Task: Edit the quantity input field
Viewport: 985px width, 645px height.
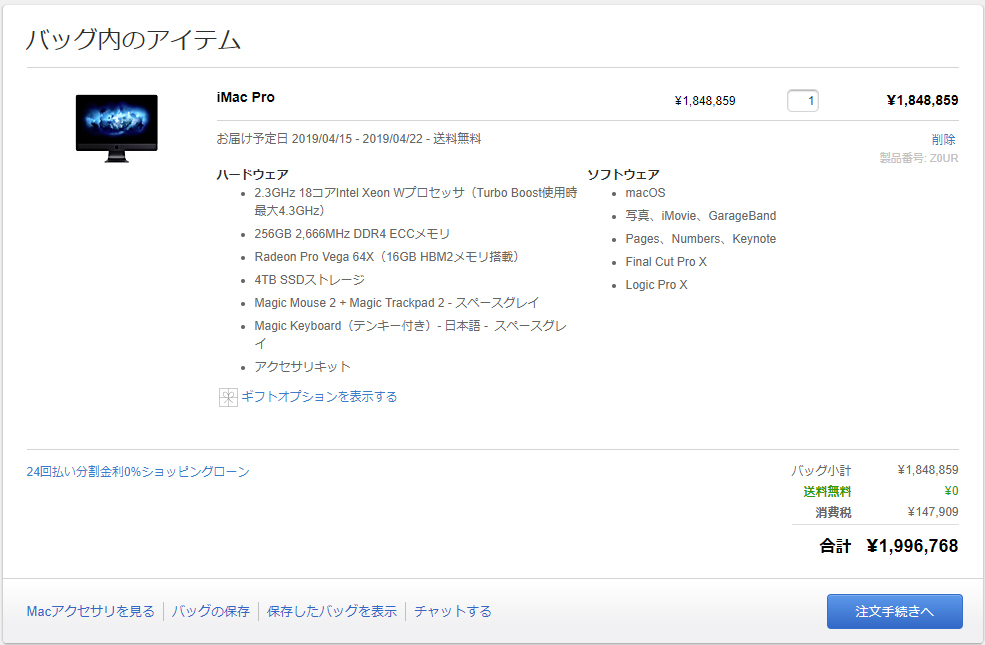Action: pos(803,100)
